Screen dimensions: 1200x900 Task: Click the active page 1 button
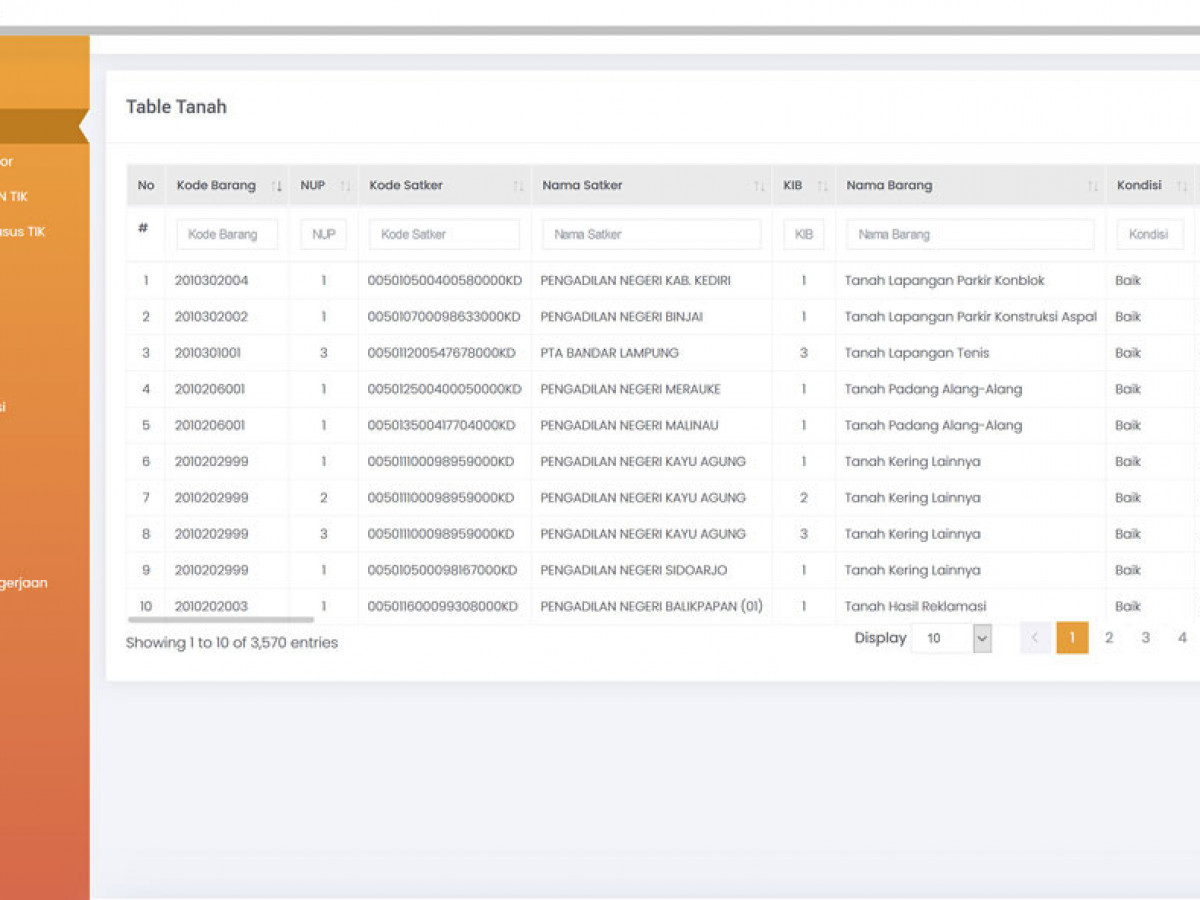1072,638
